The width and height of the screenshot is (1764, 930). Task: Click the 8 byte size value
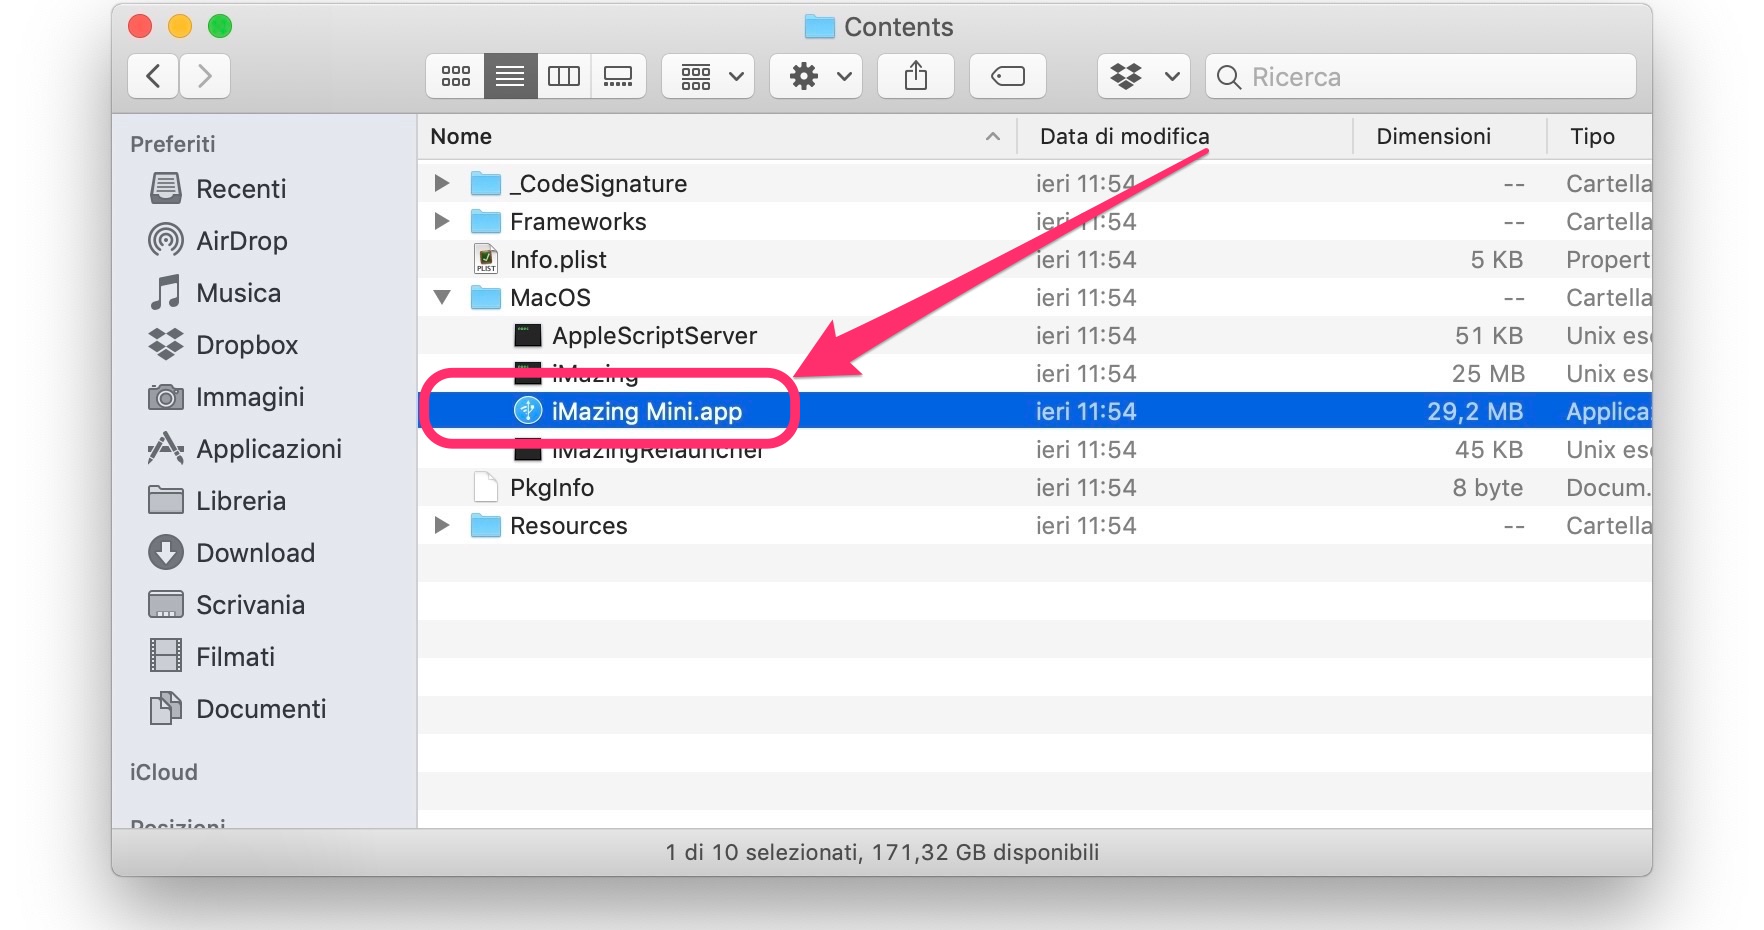(x=1487, y=488)
